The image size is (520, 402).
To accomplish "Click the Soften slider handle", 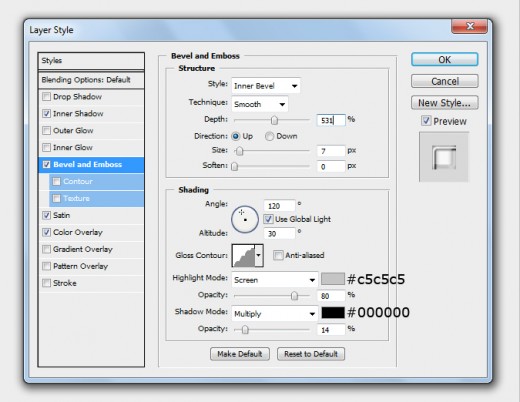I will [235, 166].
